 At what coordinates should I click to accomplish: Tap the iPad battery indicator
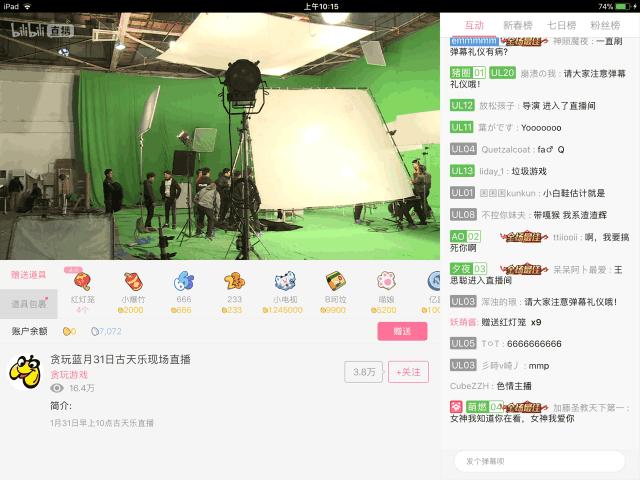click(x=622, y=7)
